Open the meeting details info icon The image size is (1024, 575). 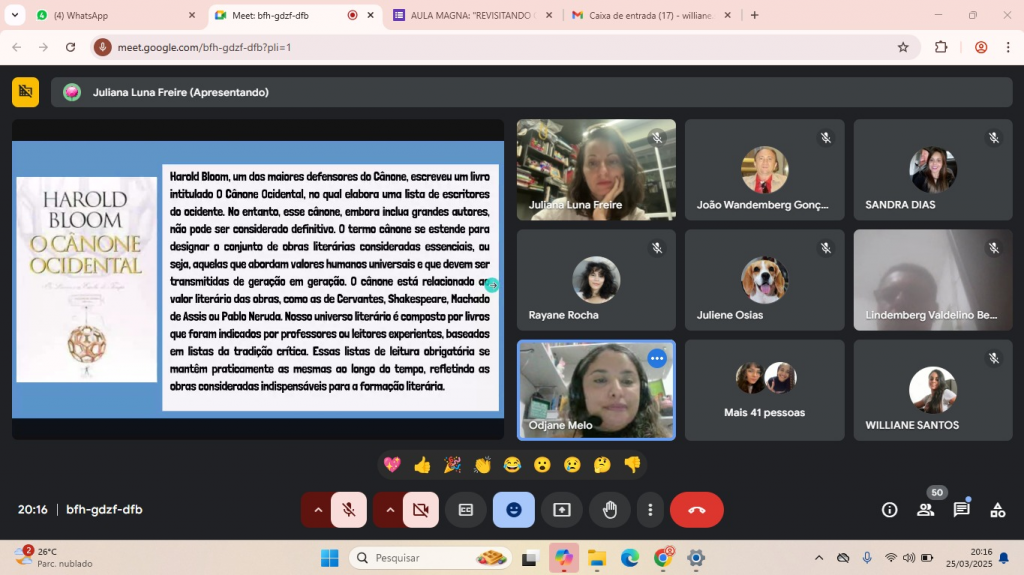tap(889, 510)
